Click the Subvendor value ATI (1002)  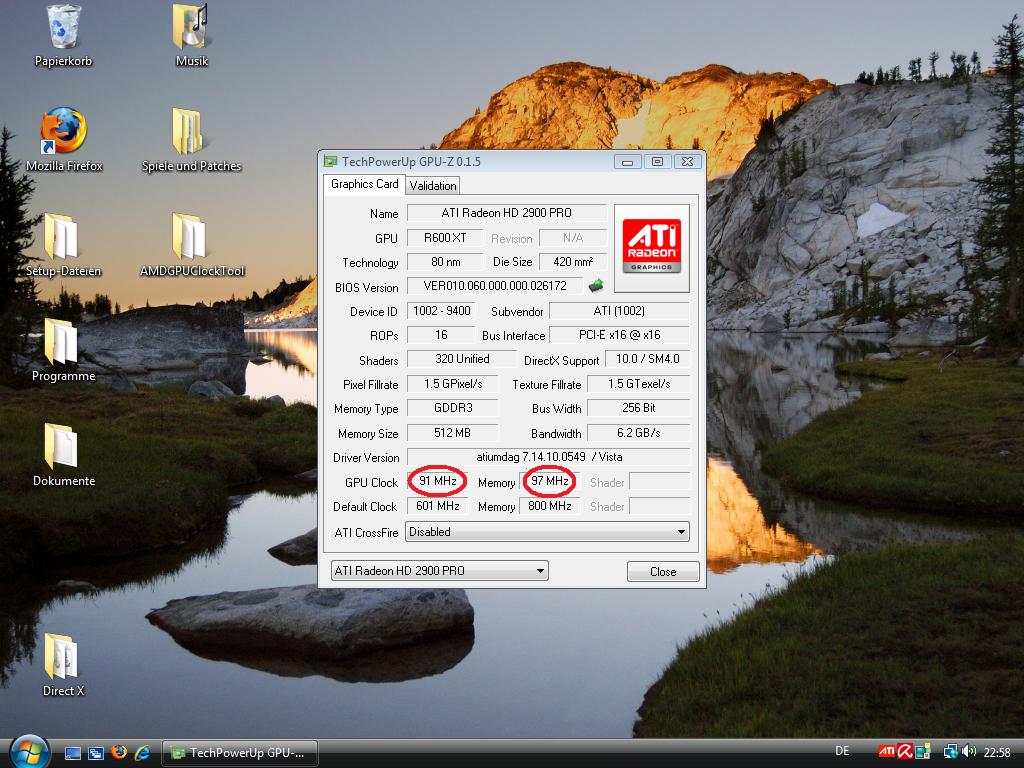(619, 311)
